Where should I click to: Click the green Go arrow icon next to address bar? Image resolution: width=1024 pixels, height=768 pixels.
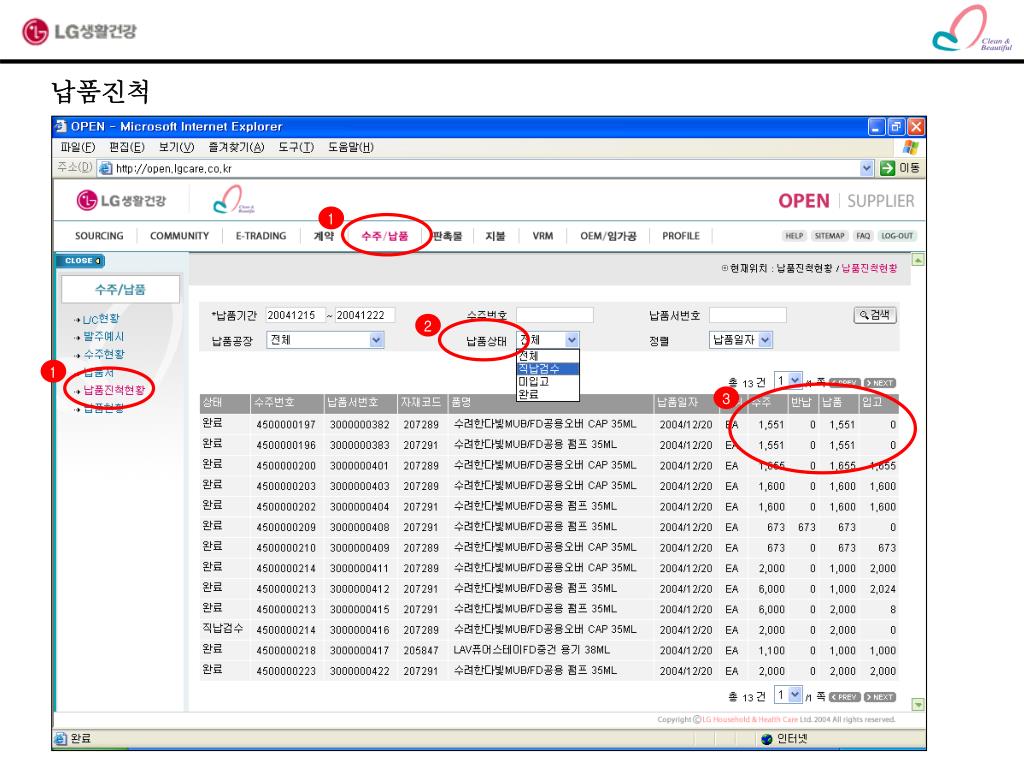click(887, 168)
